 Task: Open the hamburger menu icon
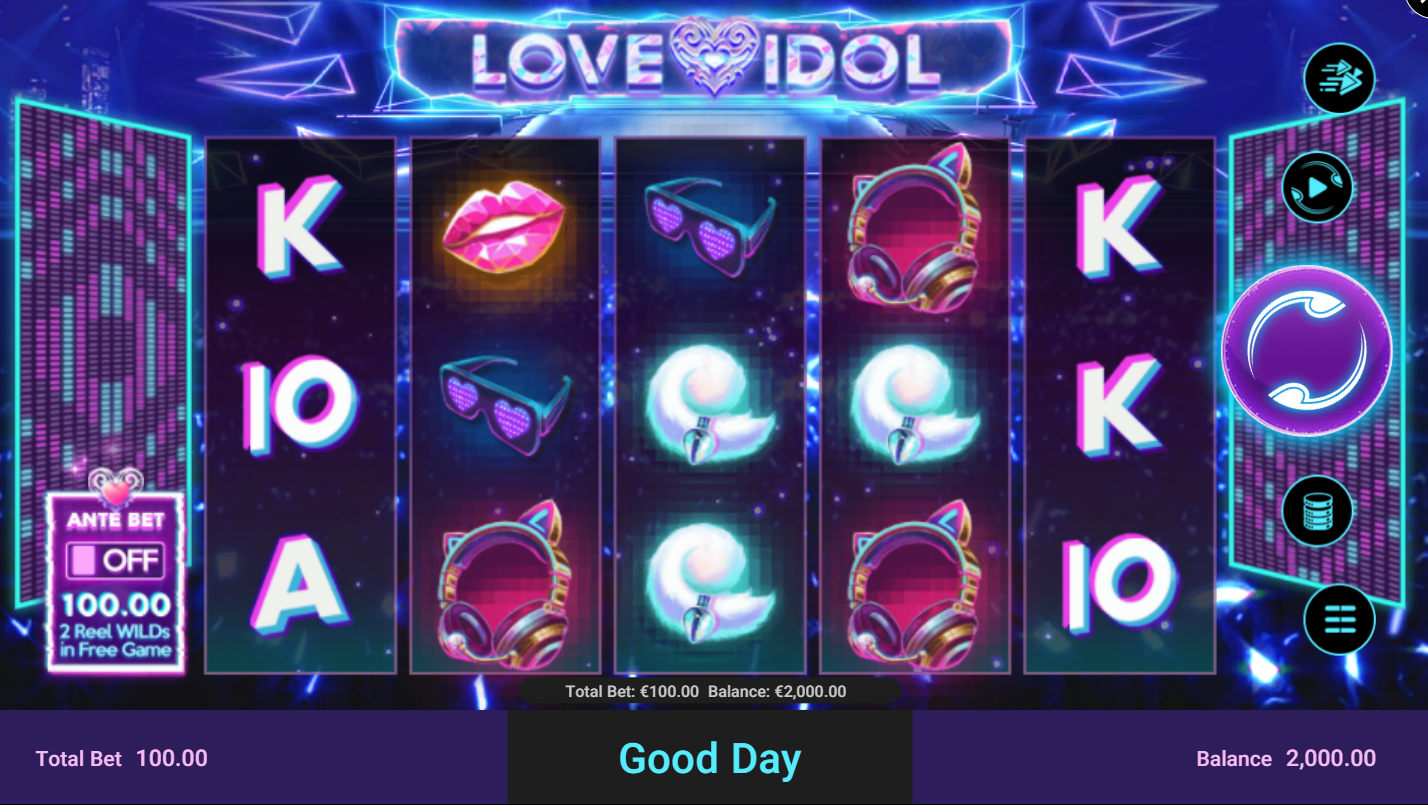tap(1339, 619)
